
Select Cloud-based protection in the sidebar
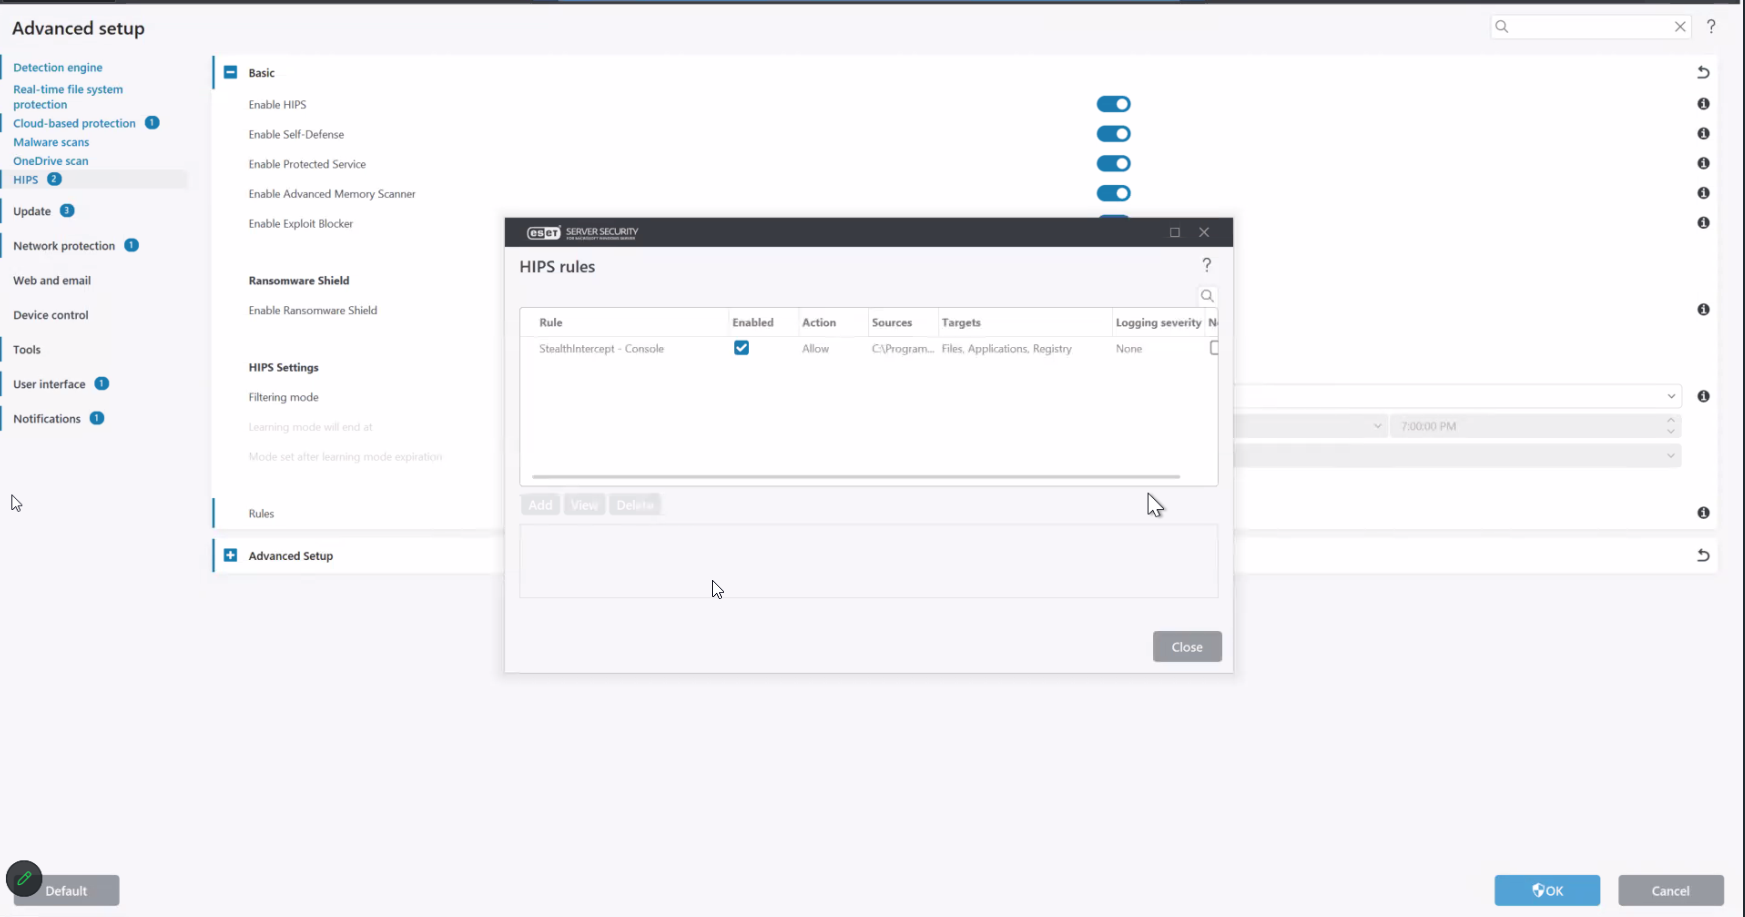point(74,123)
